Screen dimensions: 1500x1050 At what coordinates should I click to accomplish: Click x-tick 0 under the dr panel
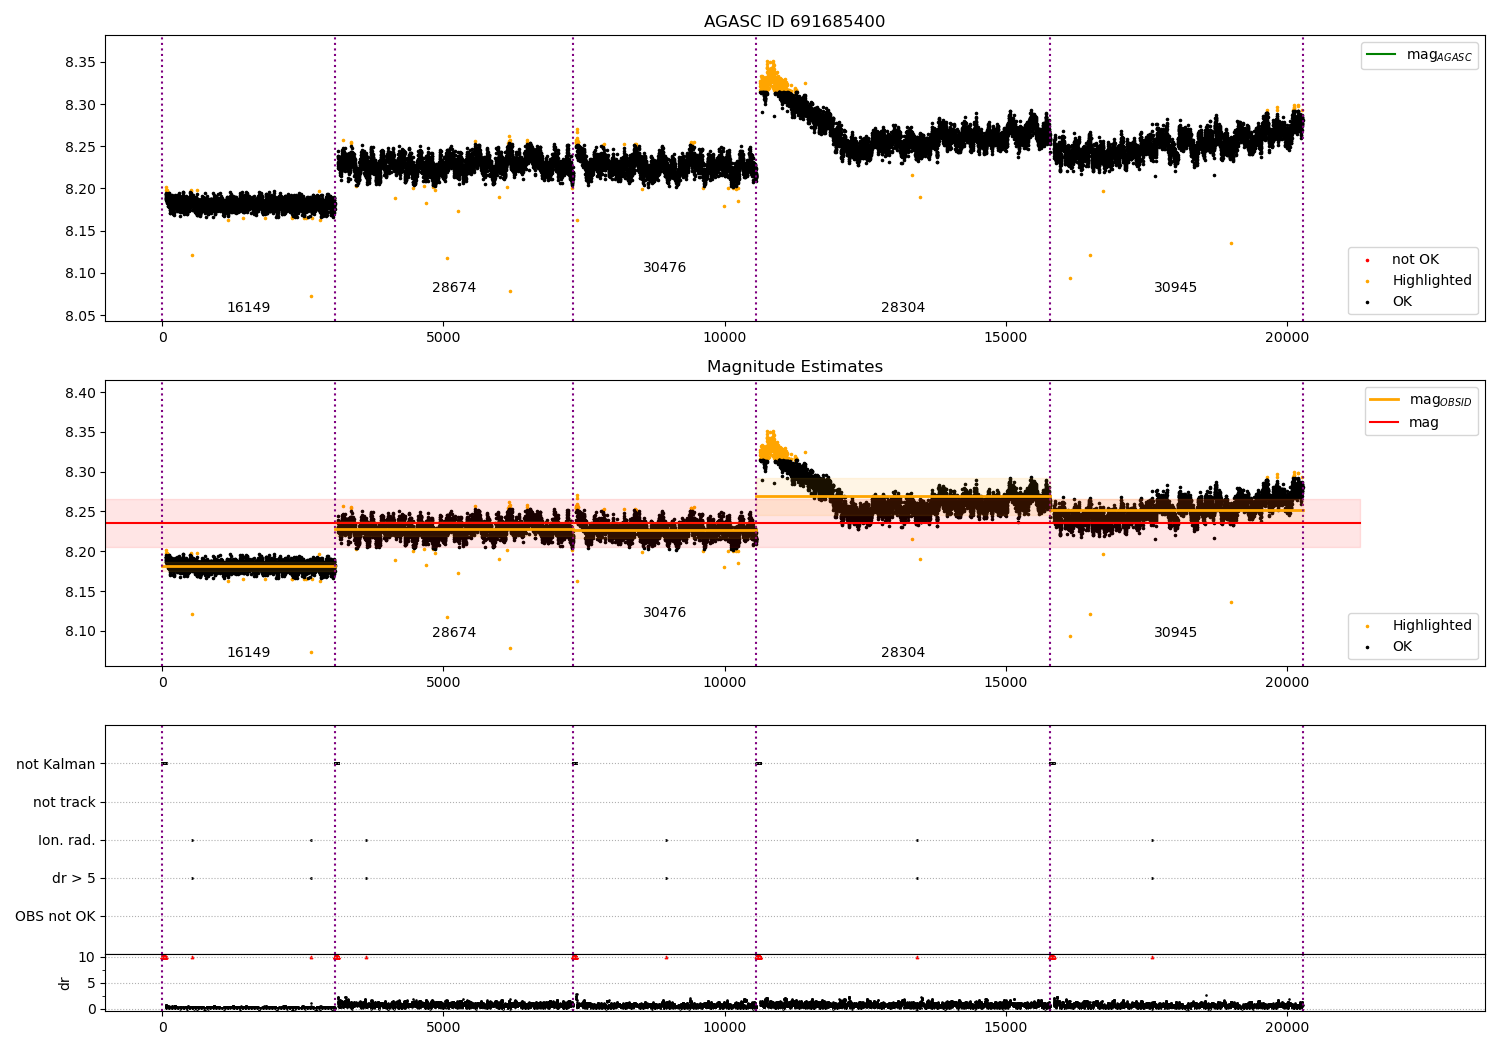pyautogui.click(x=162, y=1027)
